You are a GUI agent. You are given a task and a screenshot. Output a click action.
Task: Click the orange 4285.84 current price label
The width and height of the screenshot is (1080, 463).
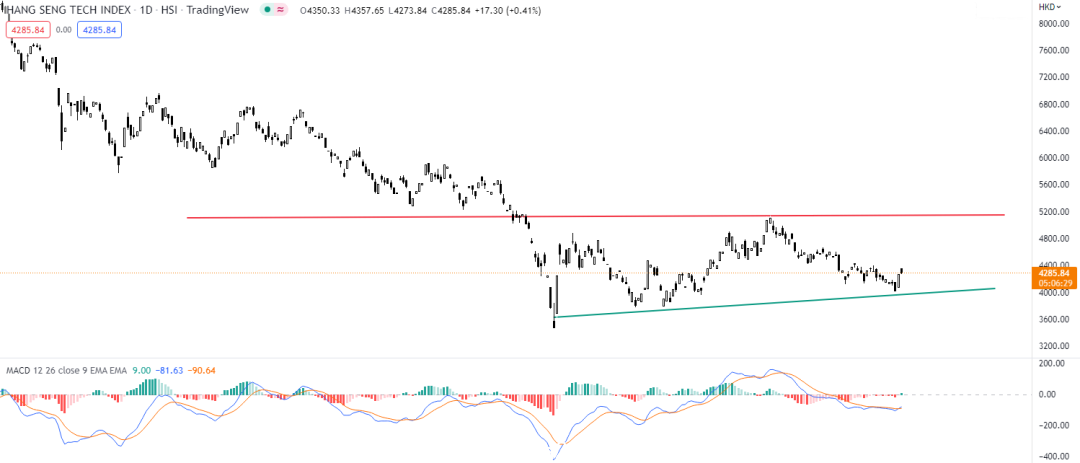pos(1055,272)
